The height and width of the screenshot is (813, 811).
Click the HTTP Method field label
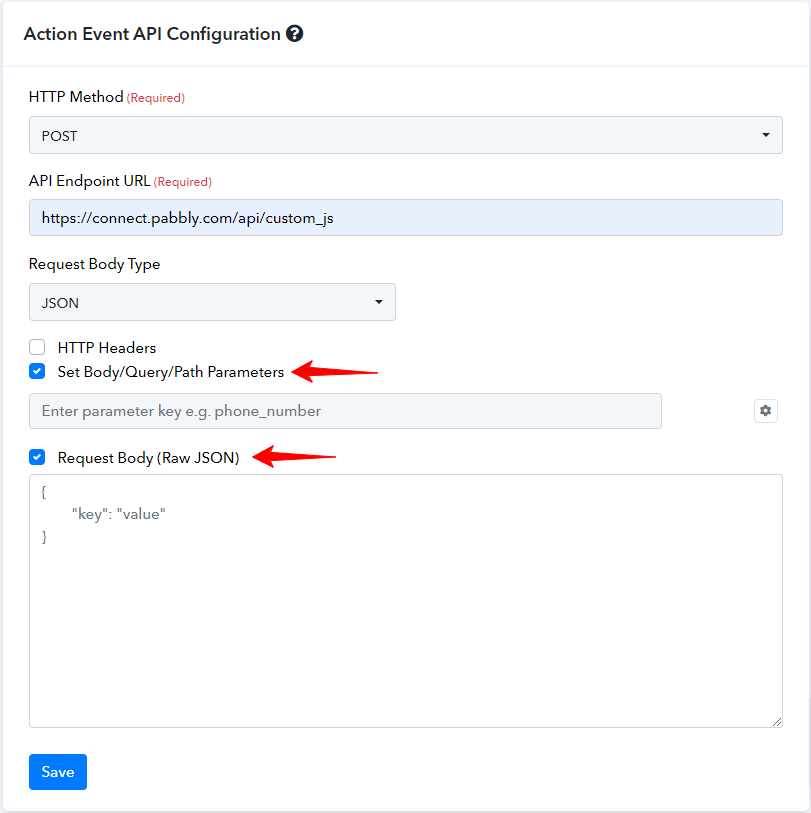(76, 97)
